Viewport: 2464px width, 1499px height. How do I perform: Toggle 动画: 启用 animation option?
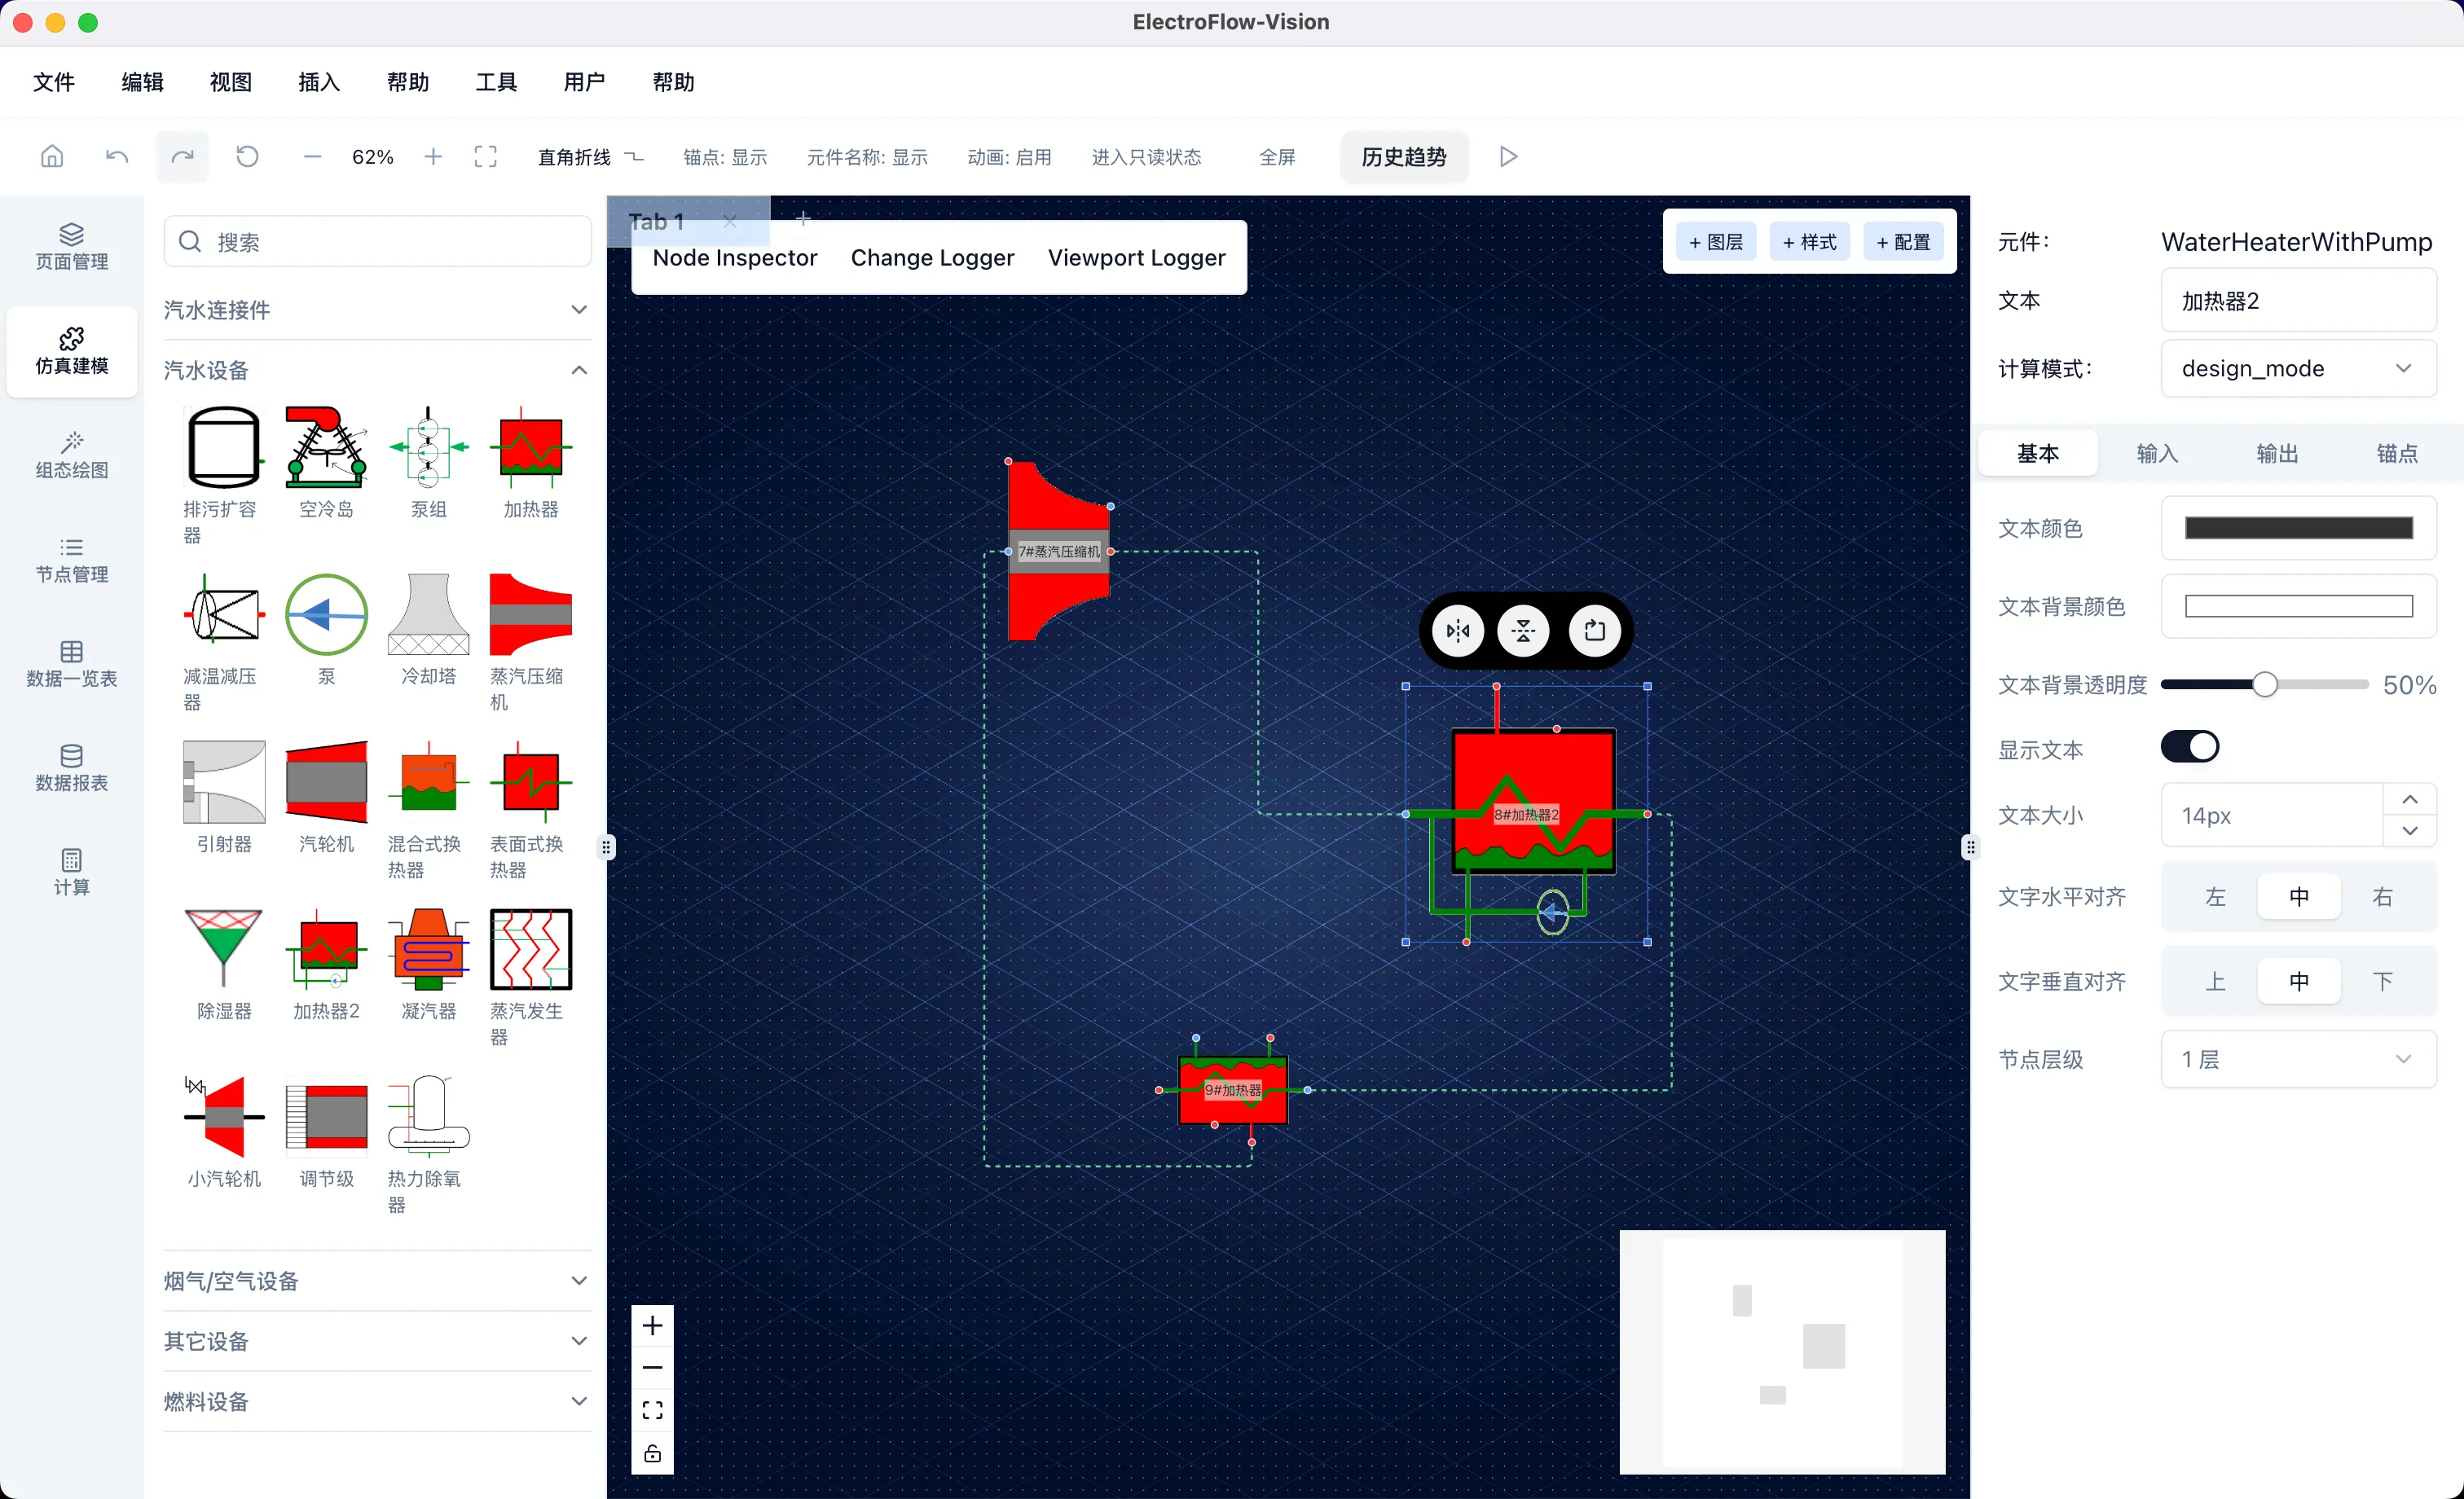[1009, 157]
